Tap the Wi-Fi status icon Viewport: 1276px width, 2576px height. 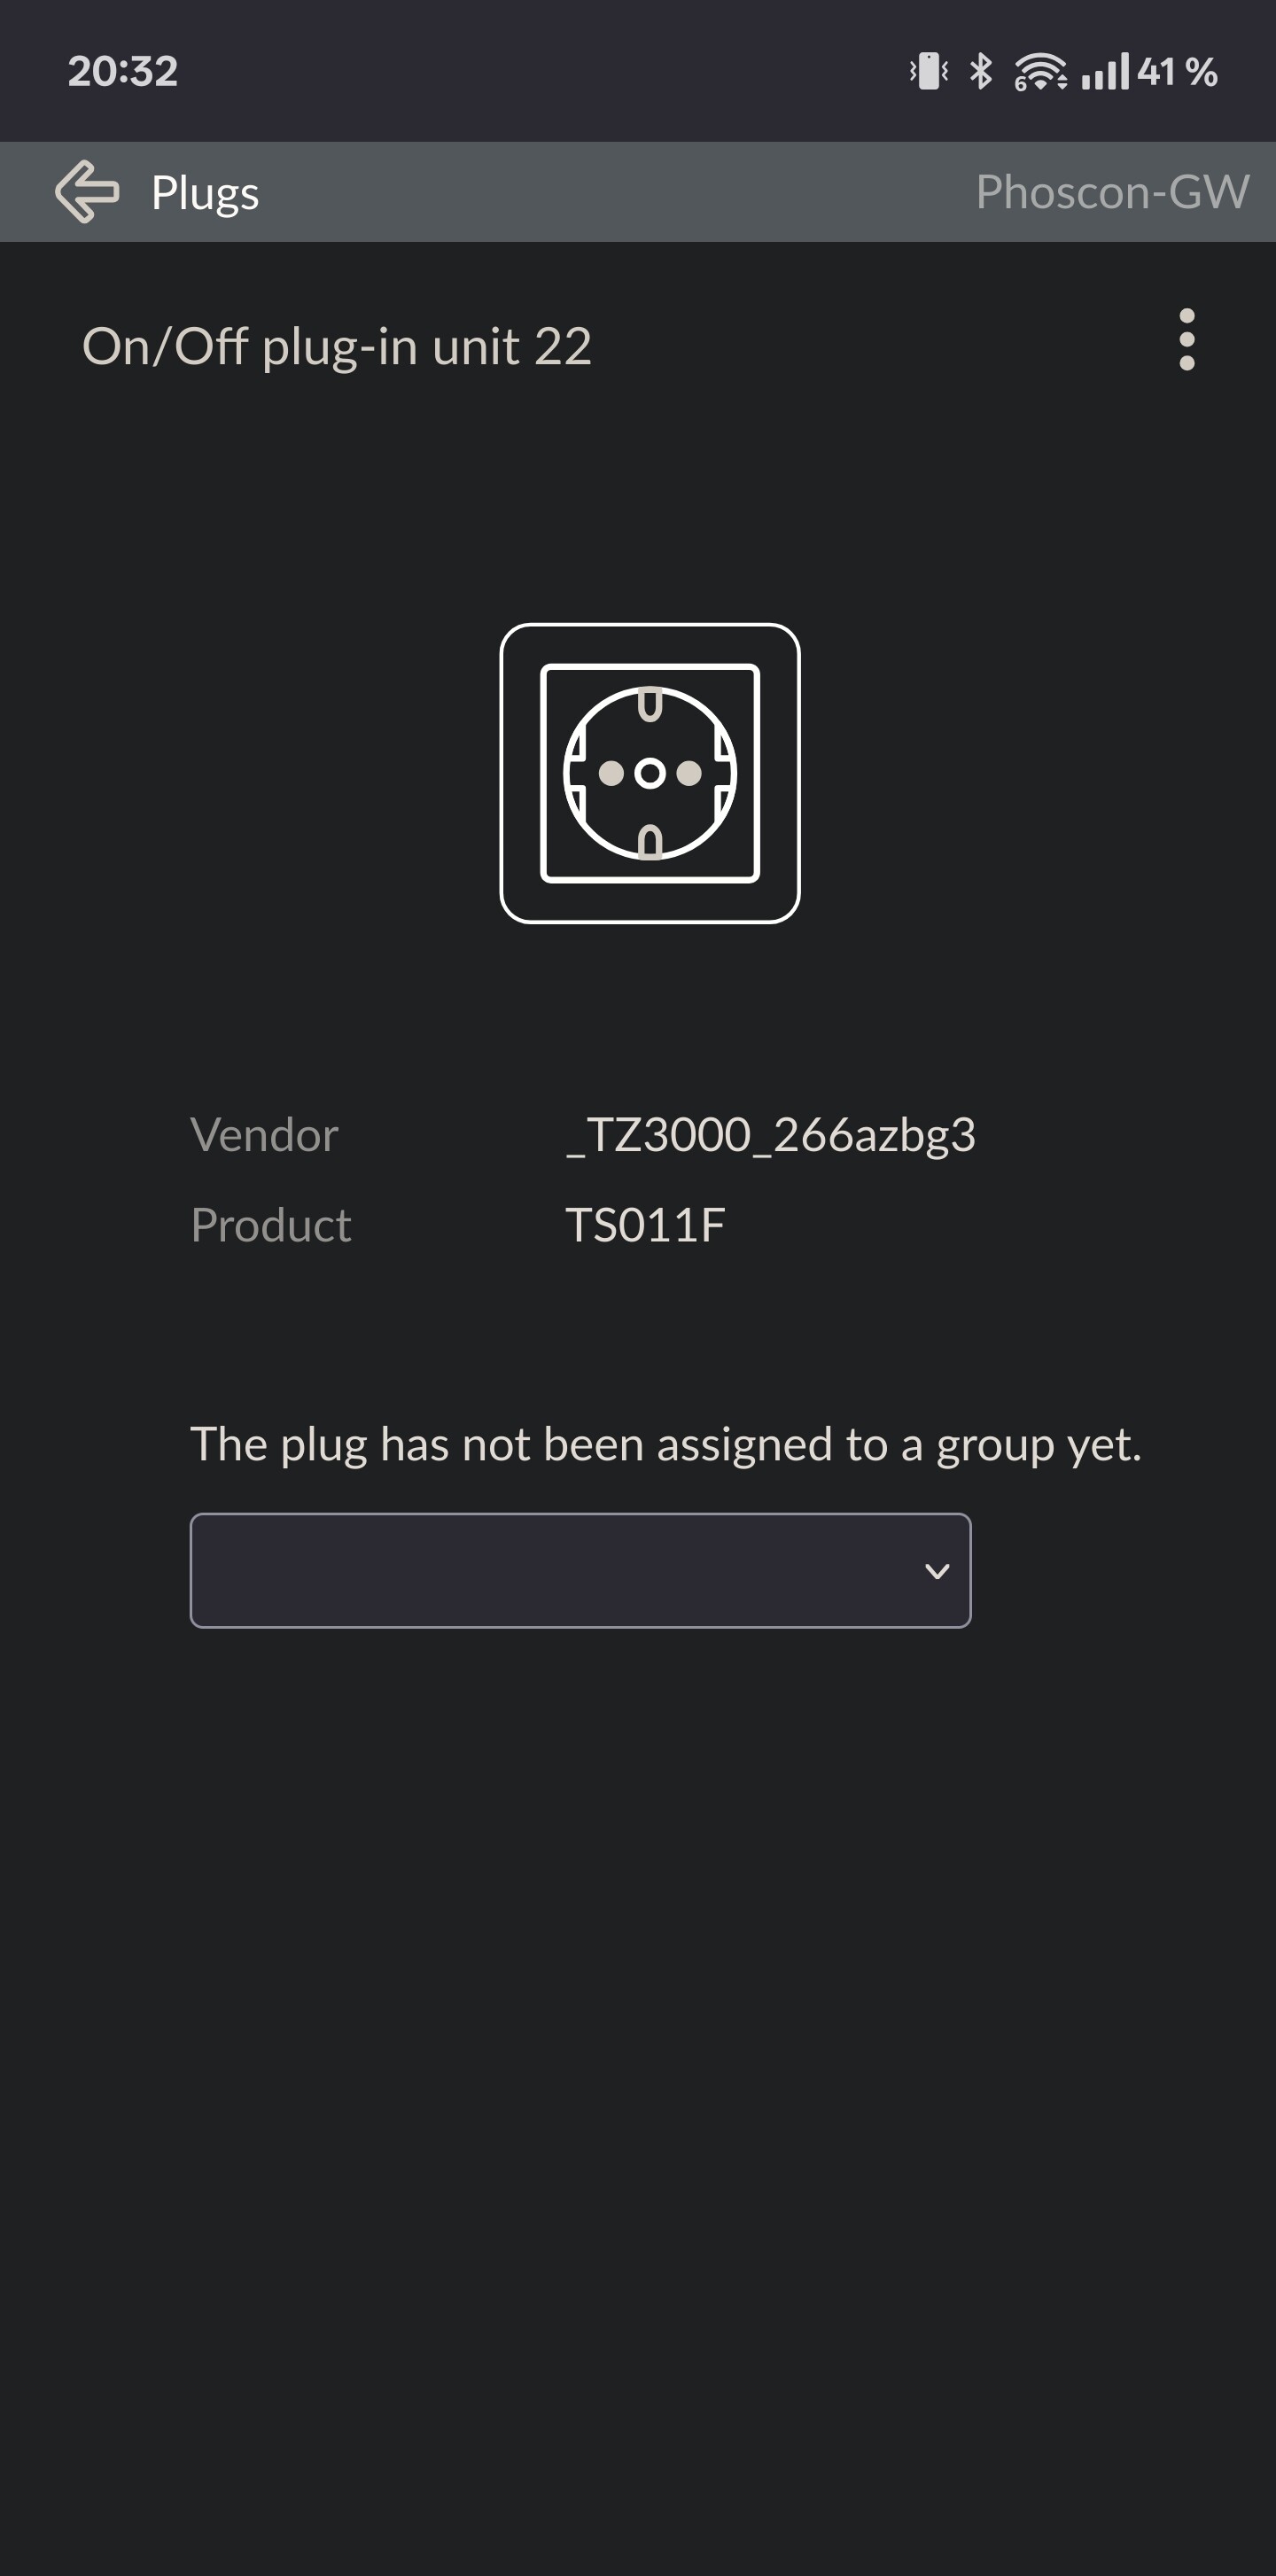(x=1040, y=71)
